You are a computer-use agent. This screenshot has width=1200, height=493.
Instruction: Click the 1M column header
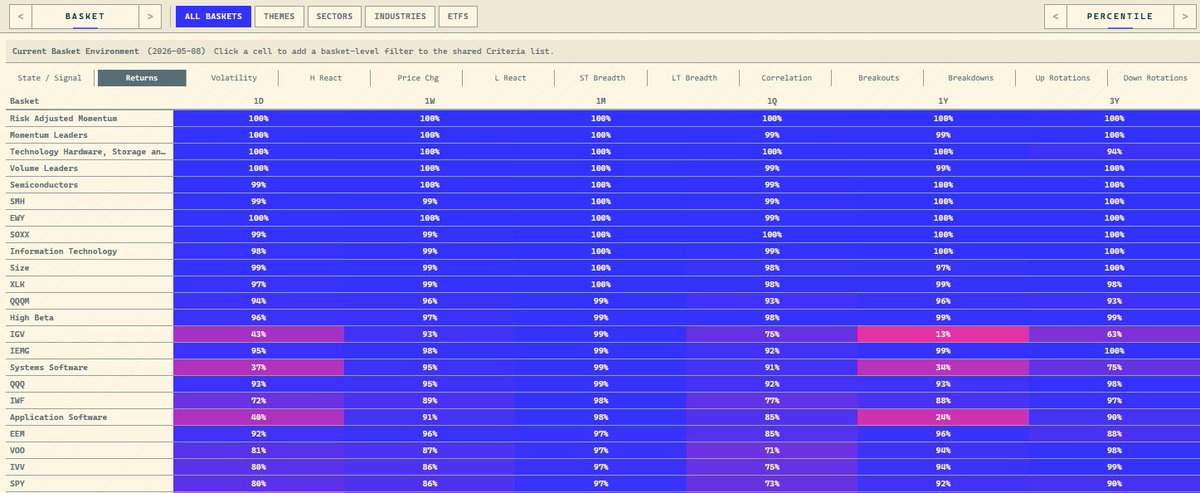tap(601, 101)
